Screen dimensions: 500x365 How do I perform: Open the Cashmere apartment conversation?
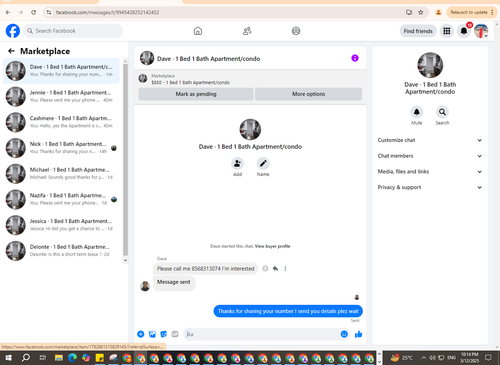coord(61,122)
